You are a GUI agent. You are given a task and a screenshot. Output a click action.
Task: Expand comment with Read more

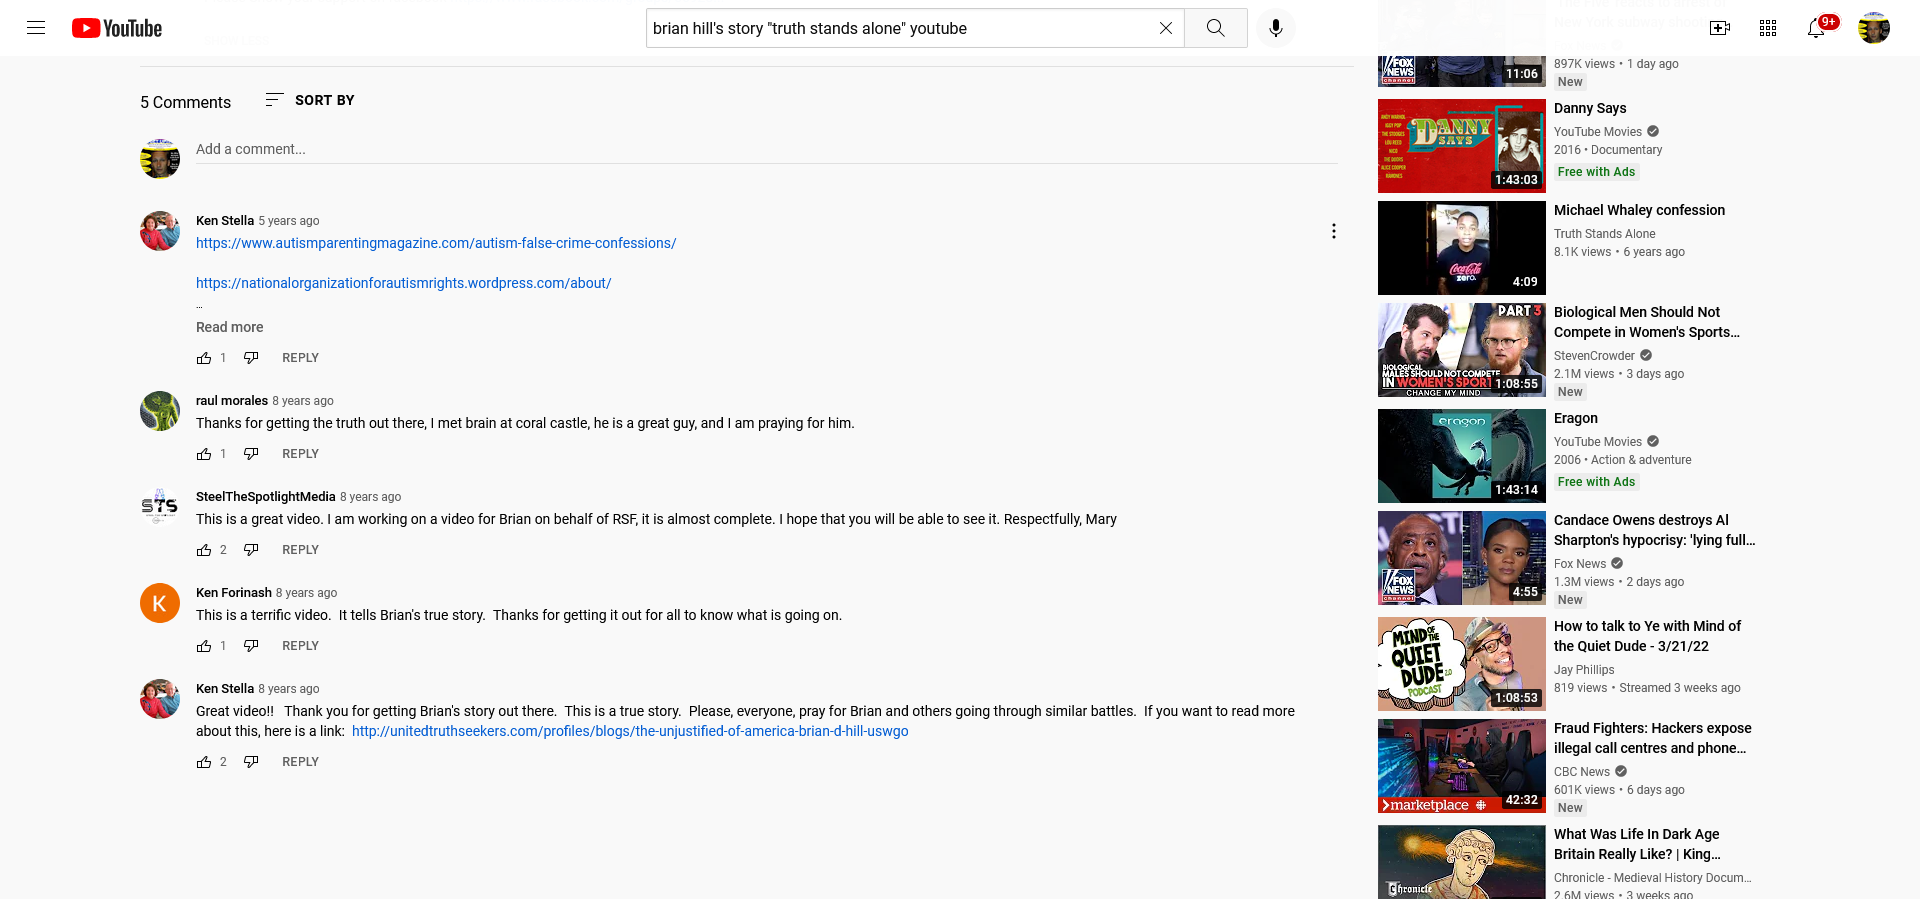coord(230,327)
